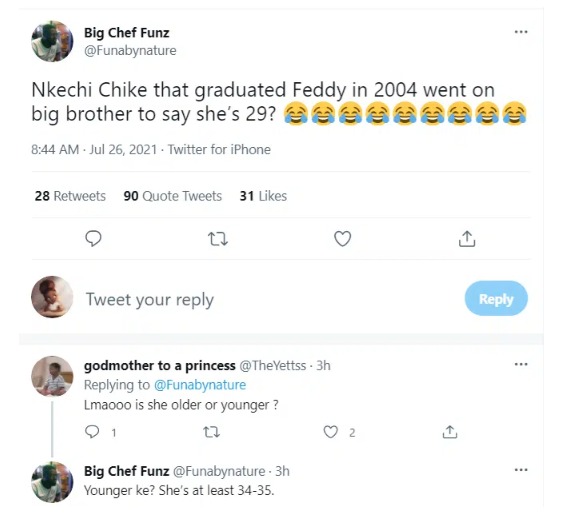View the 28 Retweets list

click(x=70, y=196)
